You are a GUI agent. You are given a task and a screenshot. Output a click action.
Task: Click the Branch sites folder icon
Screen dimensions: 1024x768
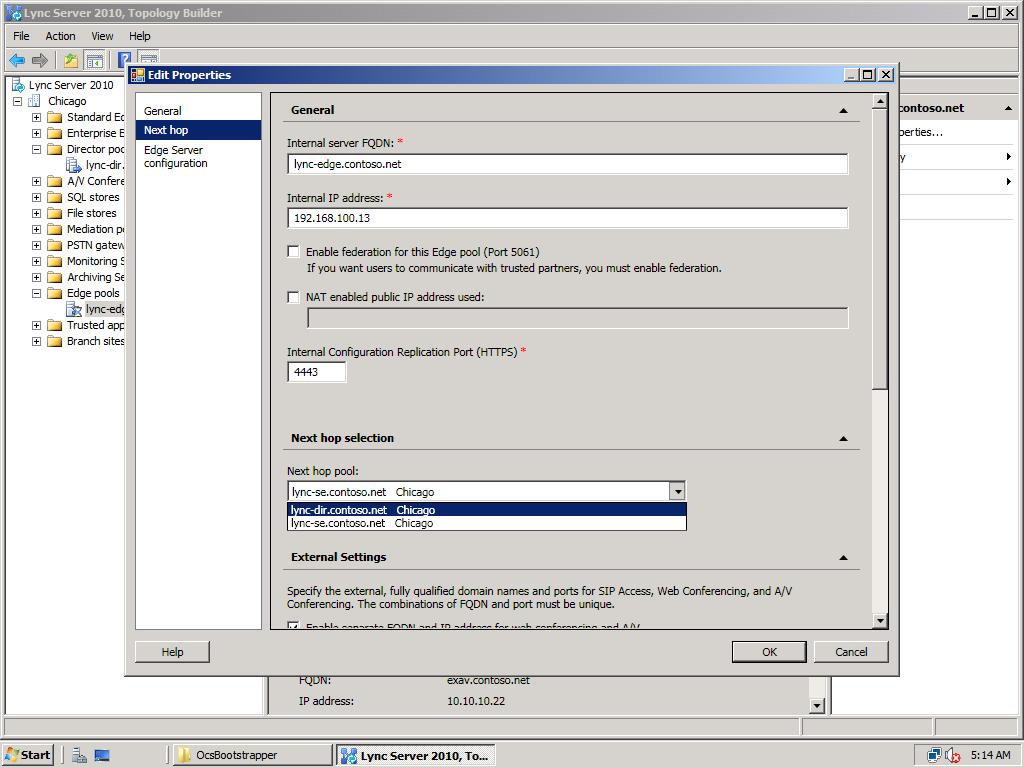(55, 341)
